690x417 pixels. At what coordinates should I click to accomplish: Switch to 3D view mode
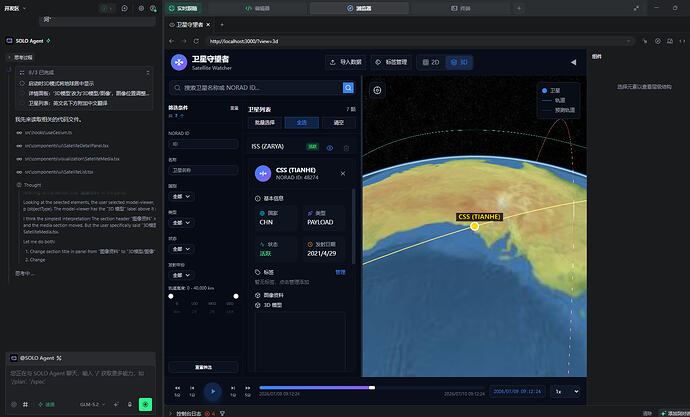pyautogui.click(x=459, y=62)
